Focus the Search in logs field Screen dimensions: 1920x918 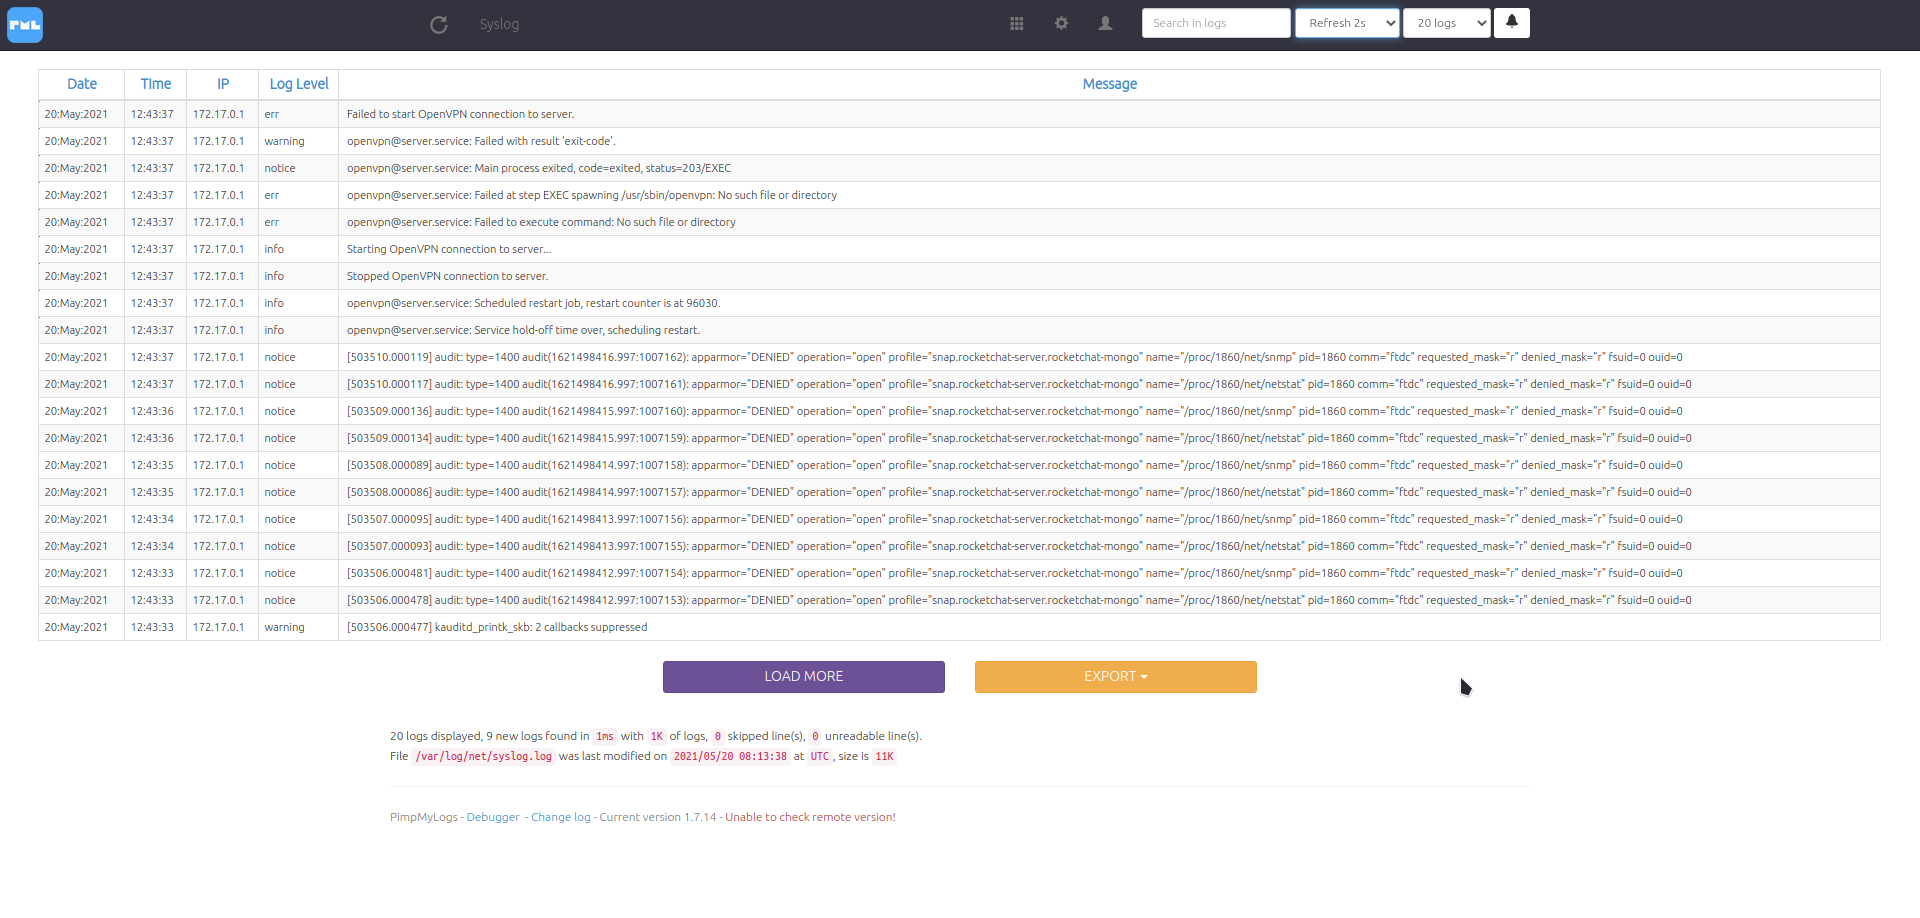(1216, 23)
